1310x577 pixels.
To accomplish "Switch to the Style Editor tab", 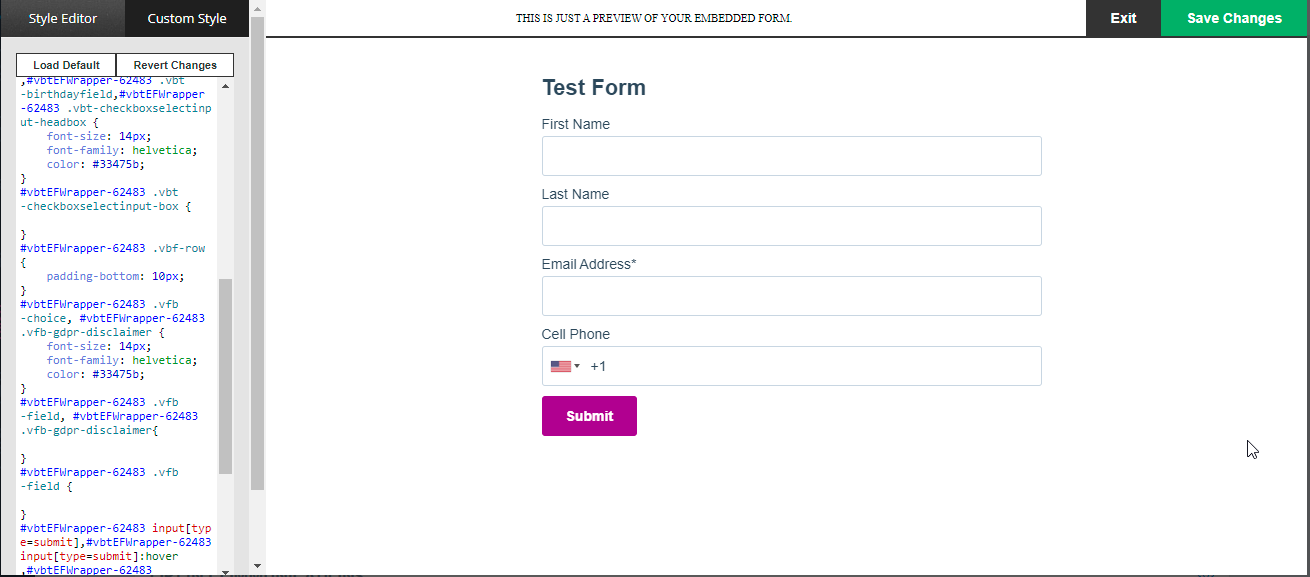I will pos(61,18).
